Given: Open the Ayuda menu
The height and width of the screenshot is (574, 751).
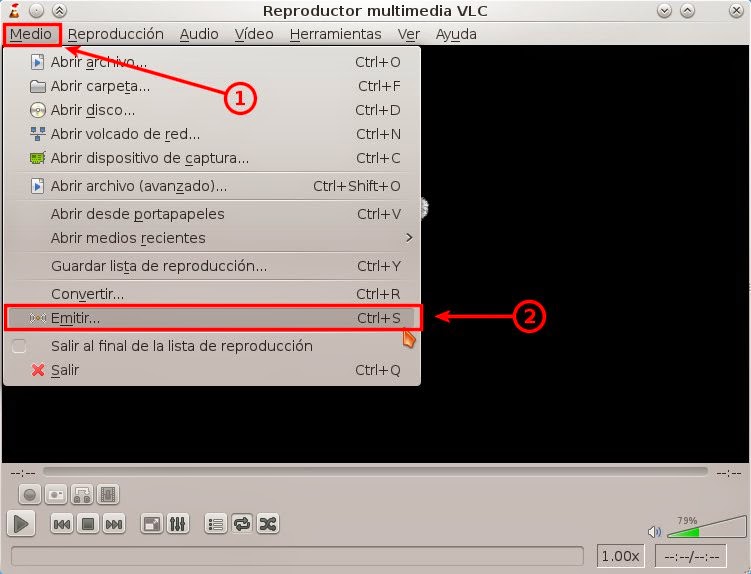Looking at the screenshot, I should [455, 34].
